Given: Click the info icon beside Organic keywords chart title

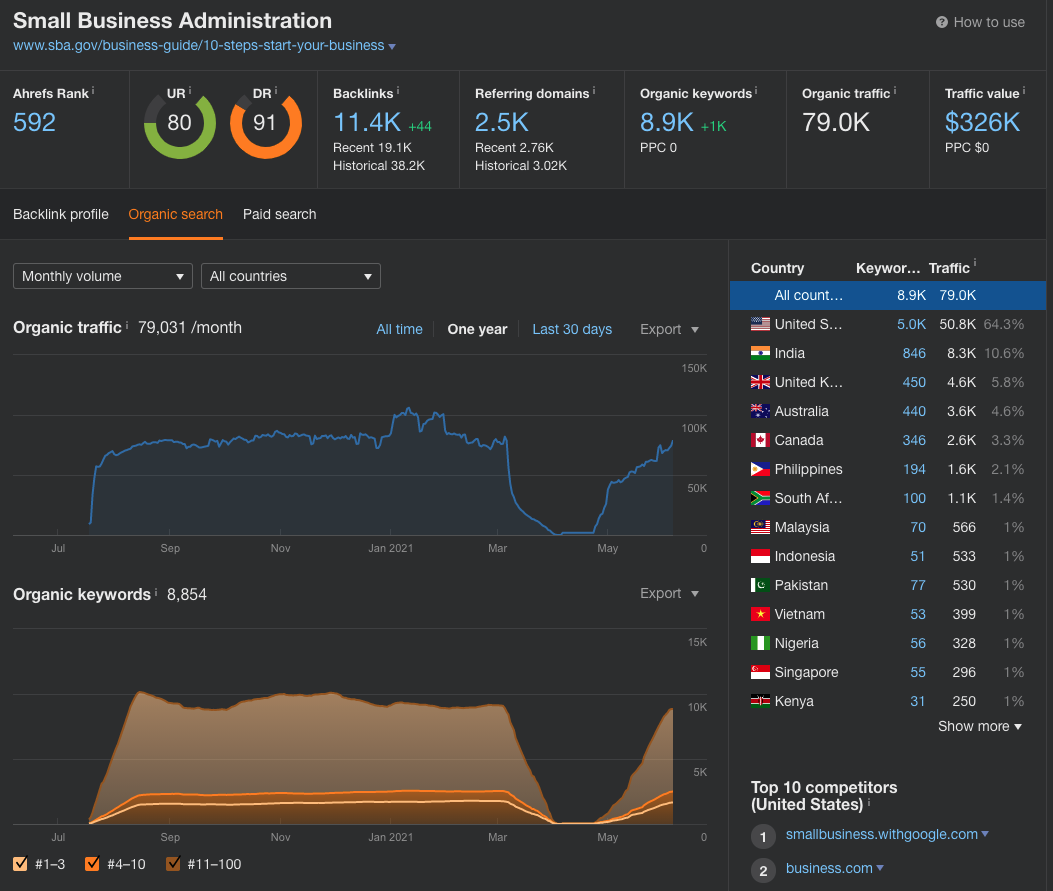Looking at the screenshot, I should (158, 593).
